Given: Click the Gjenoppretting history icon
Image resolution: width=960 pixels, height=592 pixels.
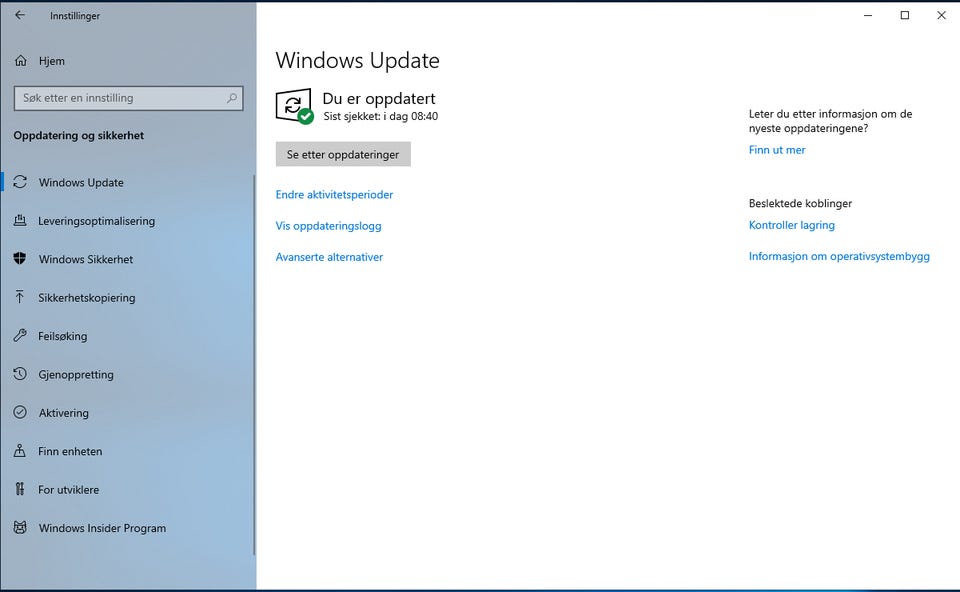Looking at the screenshot, I should pyautogui.click(x=20, y=373).
